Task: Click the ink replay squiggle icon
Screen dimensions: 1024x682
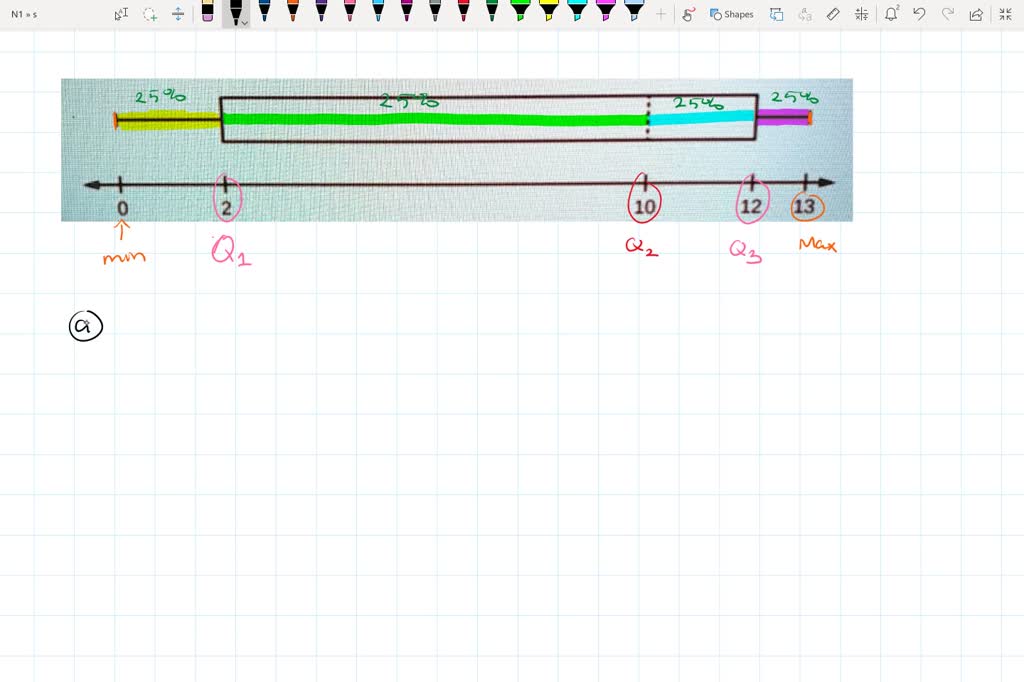Action: (690, 14)
